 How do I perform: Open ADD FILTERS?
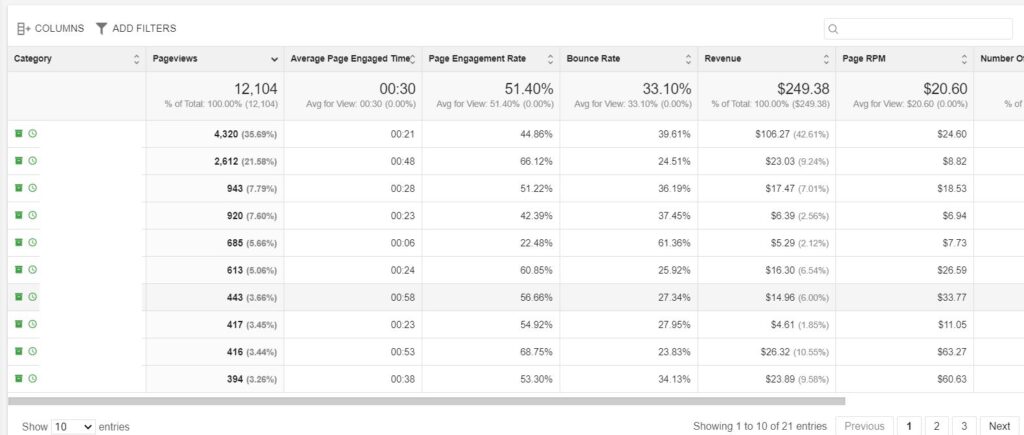(x=136, y=29)
